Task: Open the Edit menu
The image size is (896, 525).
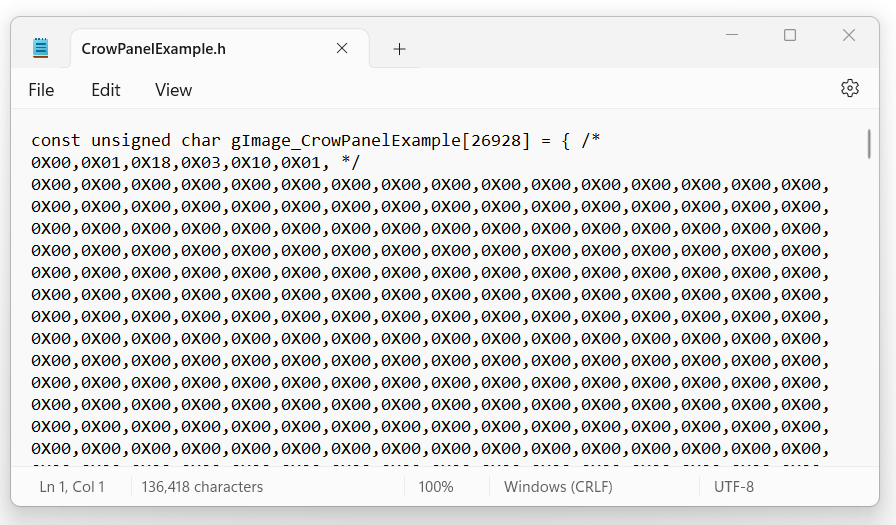Action: pos(106,90)
